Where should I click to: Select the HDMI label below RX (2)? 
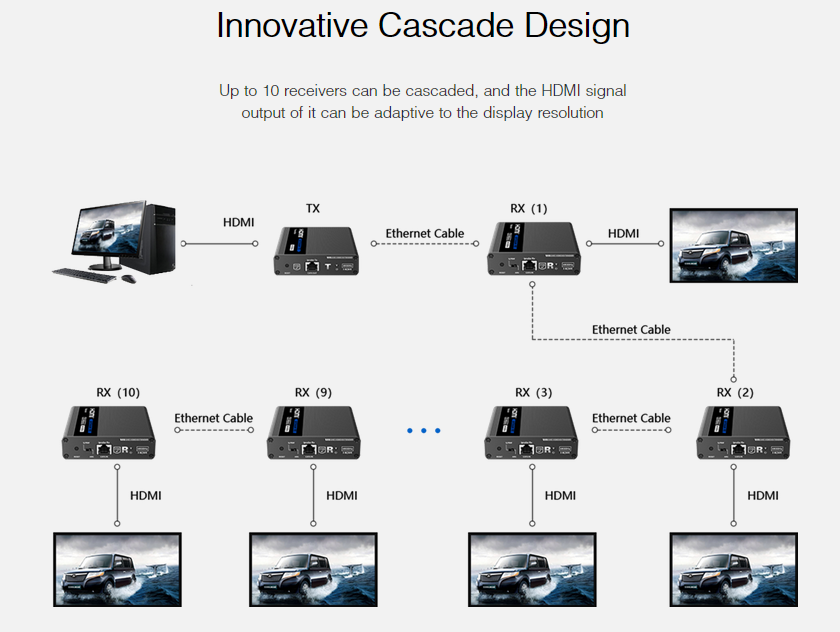[763, 495]
